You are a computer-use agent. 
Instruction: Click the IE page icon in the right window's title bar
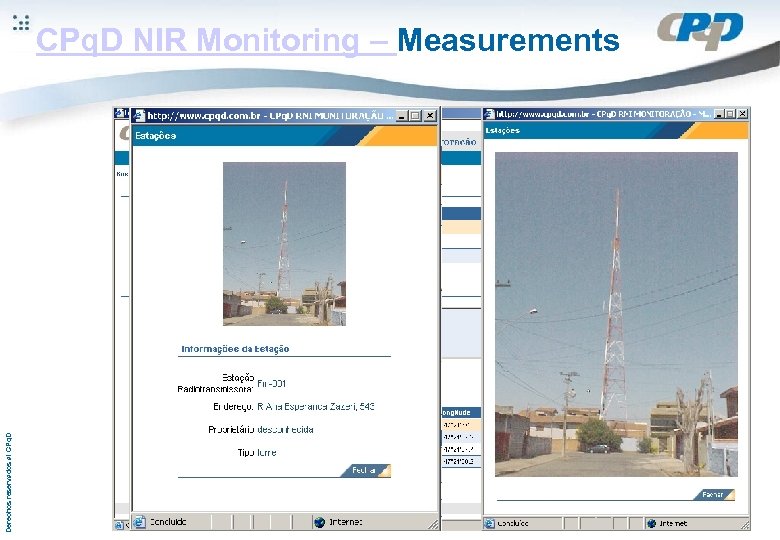click(x=490, y=114)
